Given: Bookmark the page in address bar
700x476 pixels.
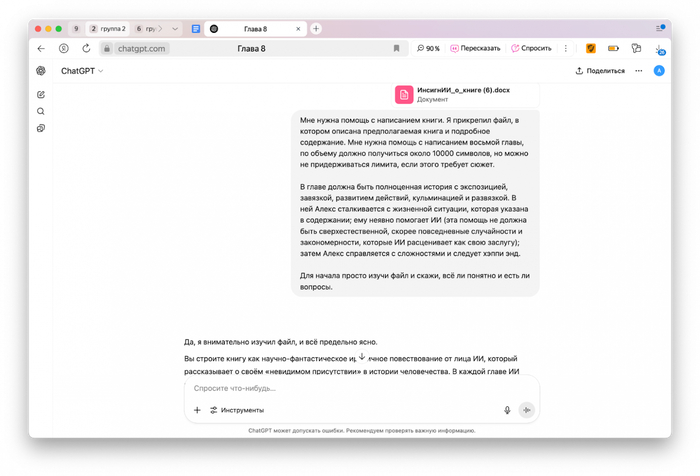Looking at the screenshot, I should coord(396,48).
